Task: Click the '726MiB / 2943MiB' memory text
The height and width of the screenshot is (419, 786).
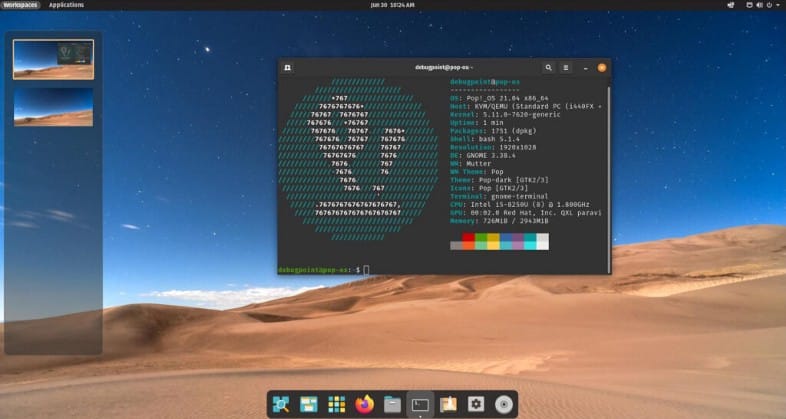Action: 515,221
